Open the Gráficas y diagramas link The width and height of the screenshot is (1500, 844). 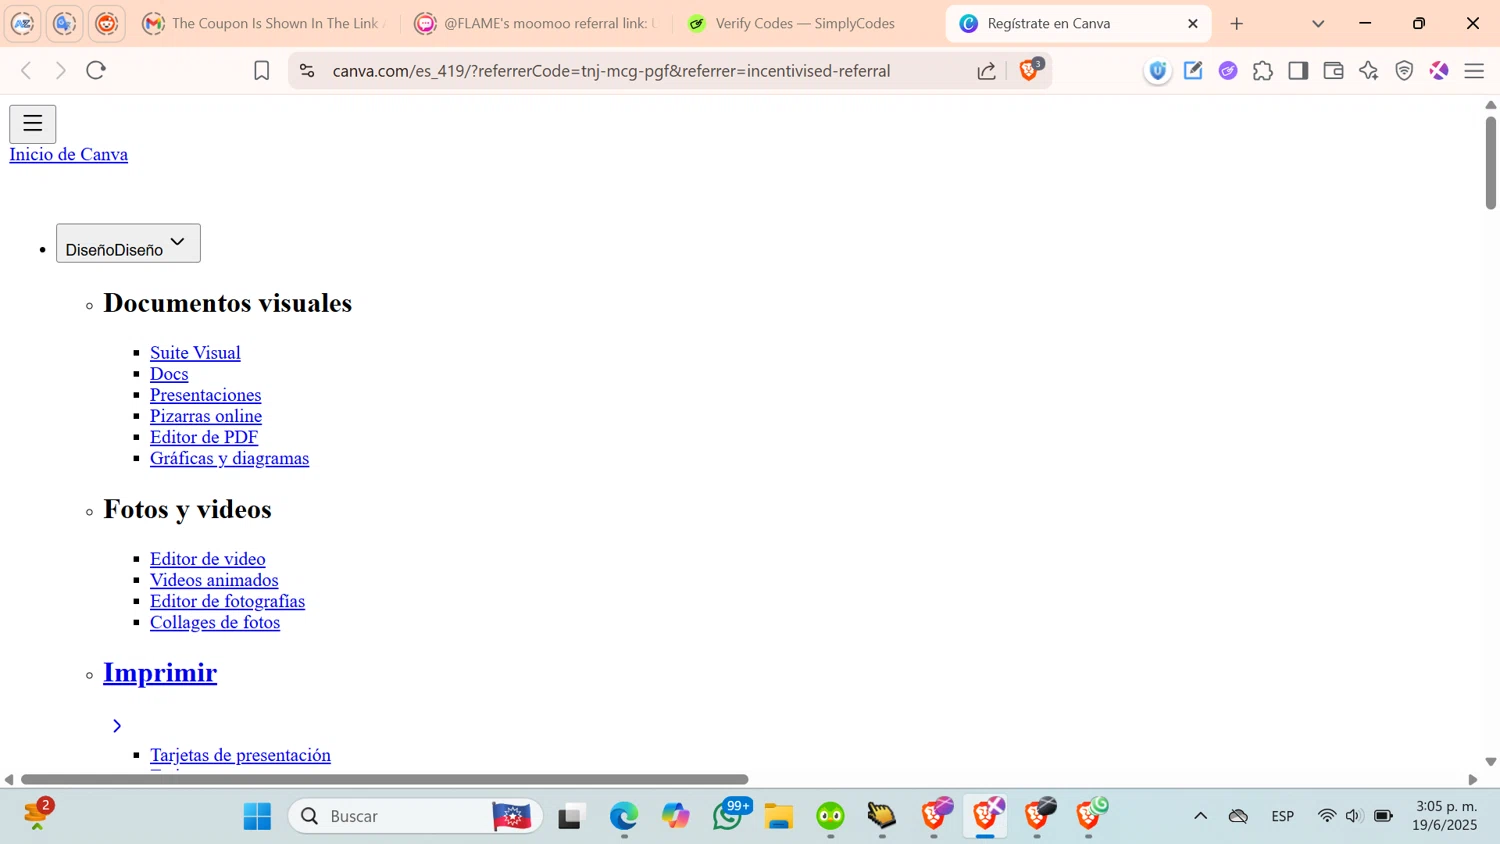point(229,457)
